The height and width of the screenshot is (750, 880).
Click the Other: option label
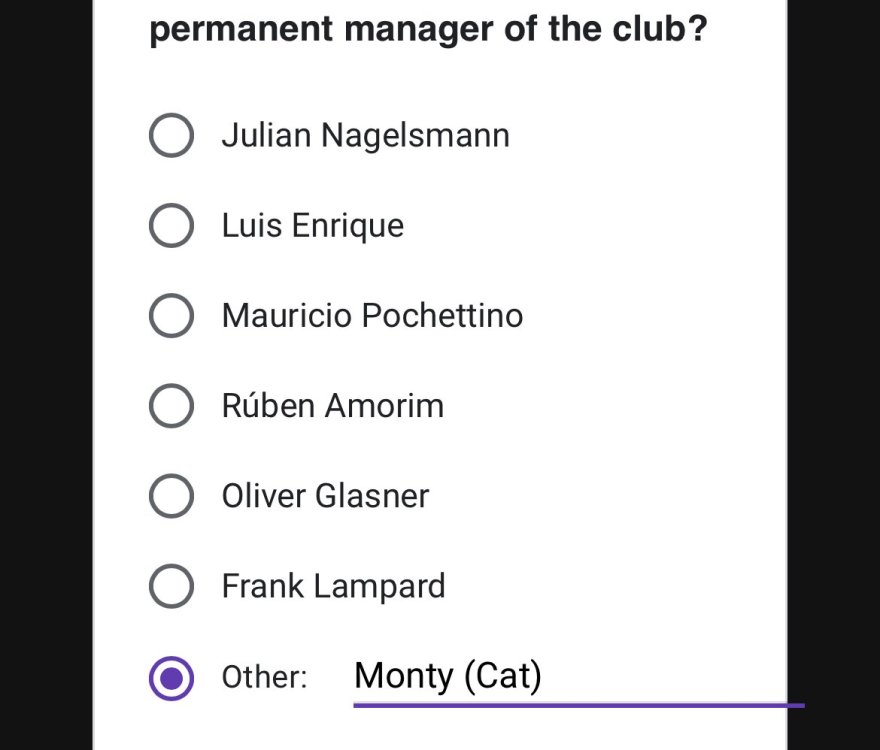(x=264, y=677)
